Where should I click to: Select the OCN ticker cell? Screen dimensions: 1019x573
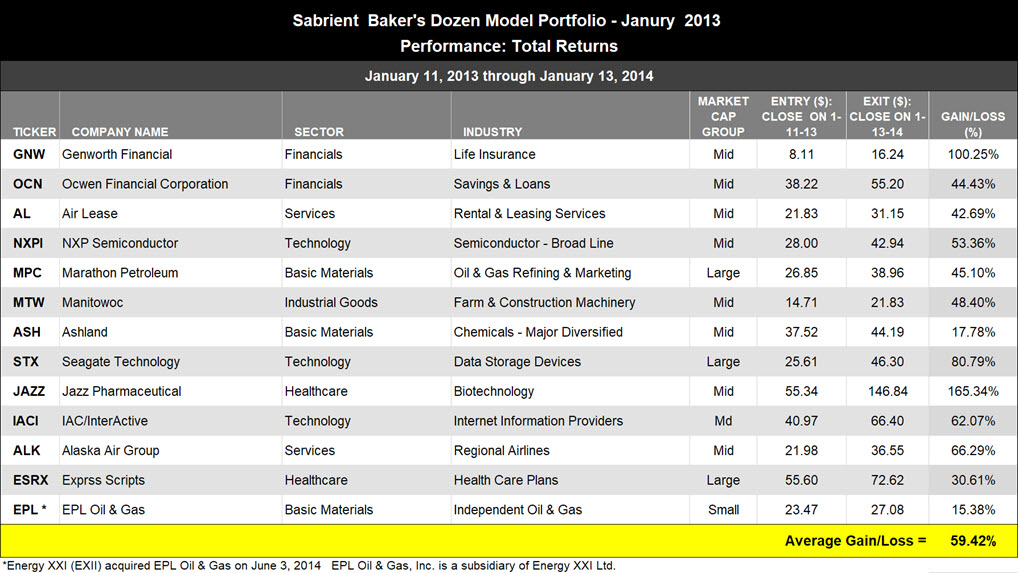click(x=28, y=185)
